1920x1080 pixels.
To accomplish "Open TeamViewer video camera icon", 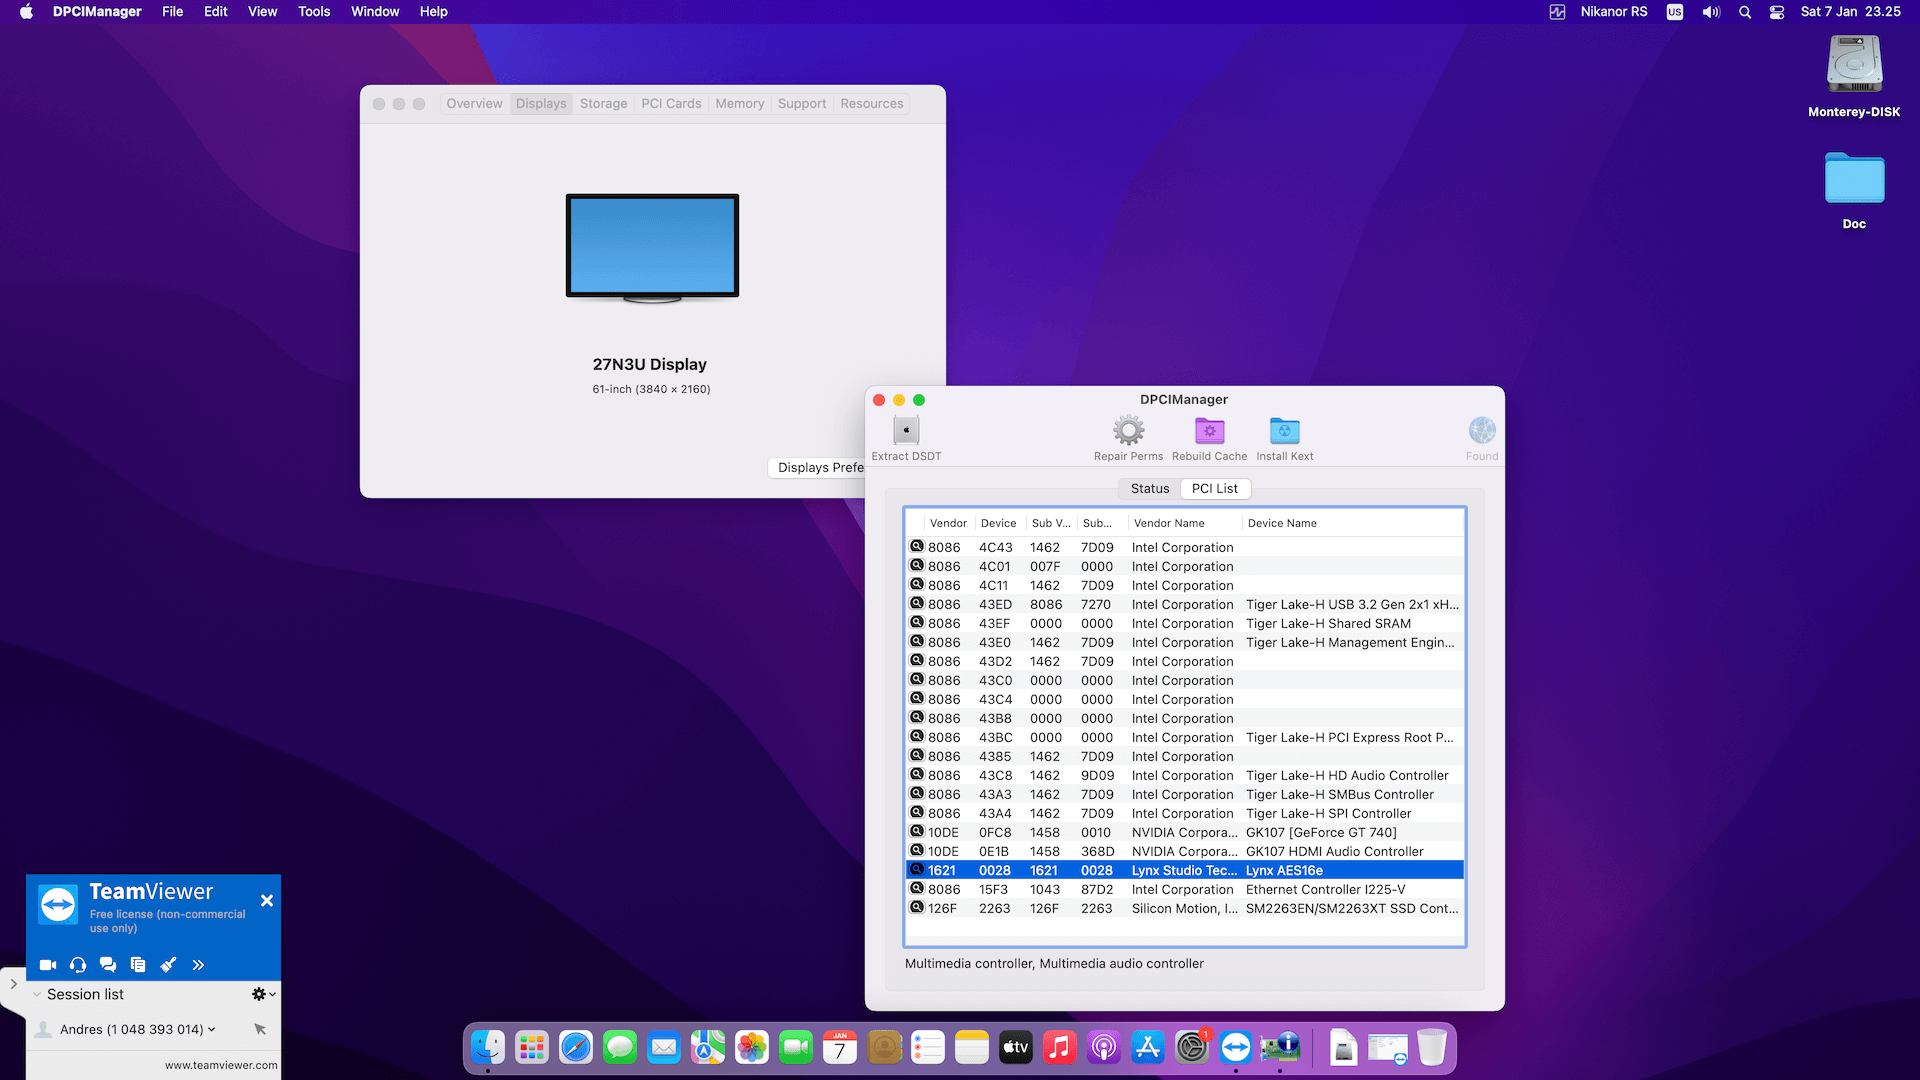I will tap(48, 965).
